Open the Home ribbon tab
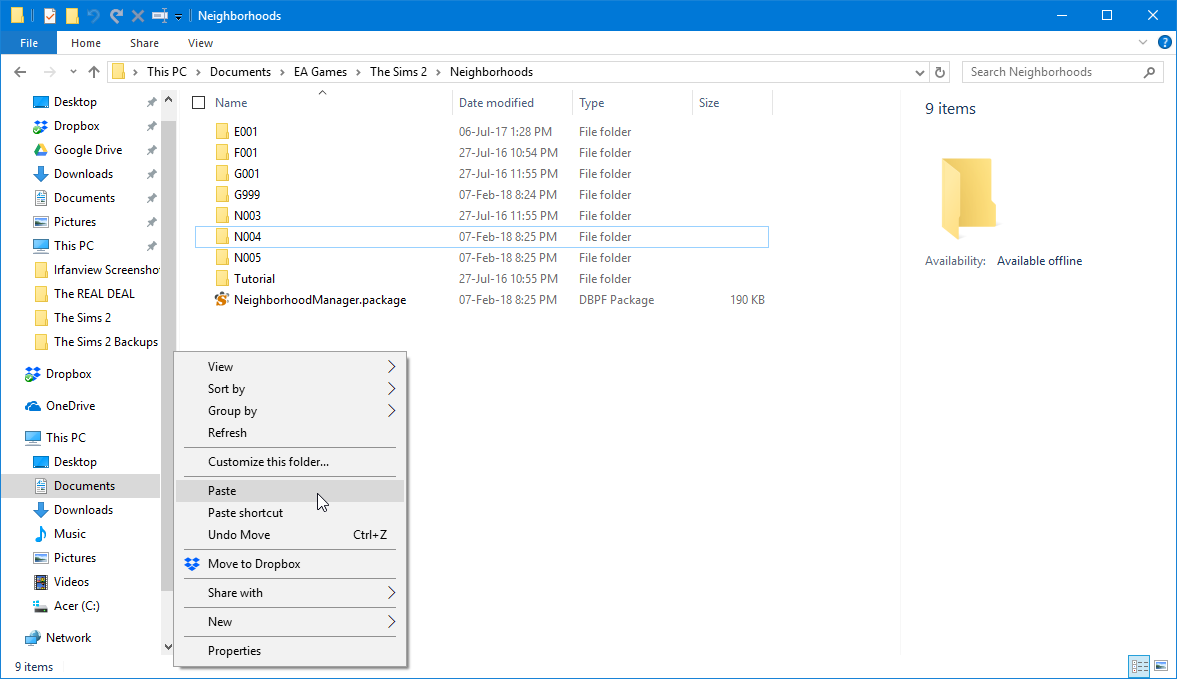The image size is (1177, 679). click(x=86, y=43)
